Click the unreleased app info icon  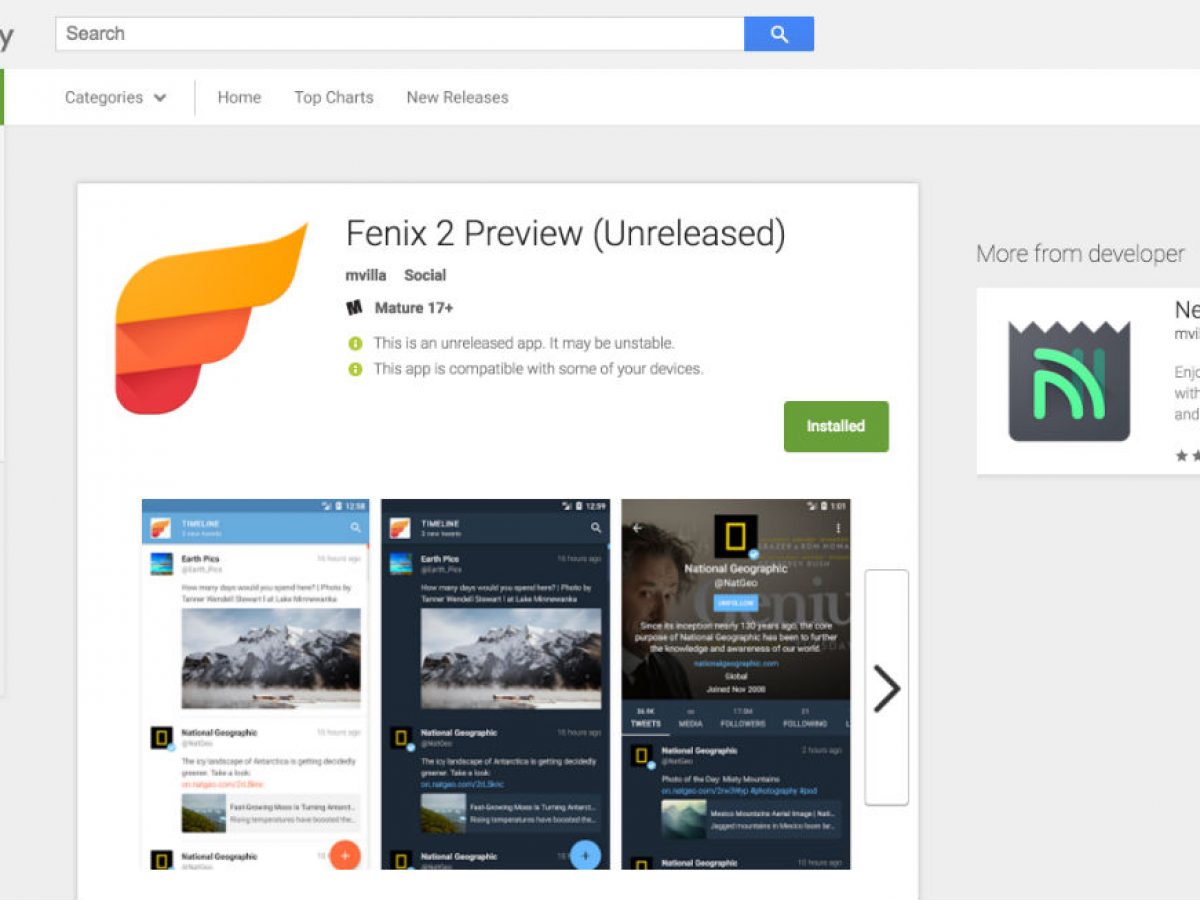point(355,343)
